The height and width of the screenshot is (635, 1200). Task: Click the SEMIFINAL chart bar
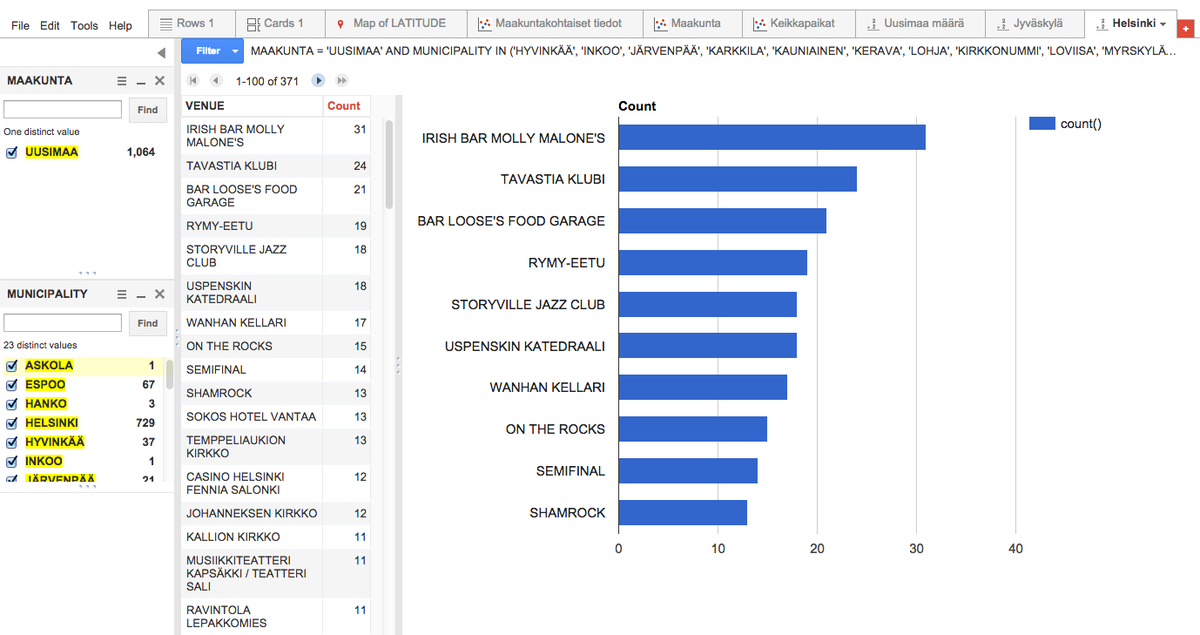click(688, 470)
